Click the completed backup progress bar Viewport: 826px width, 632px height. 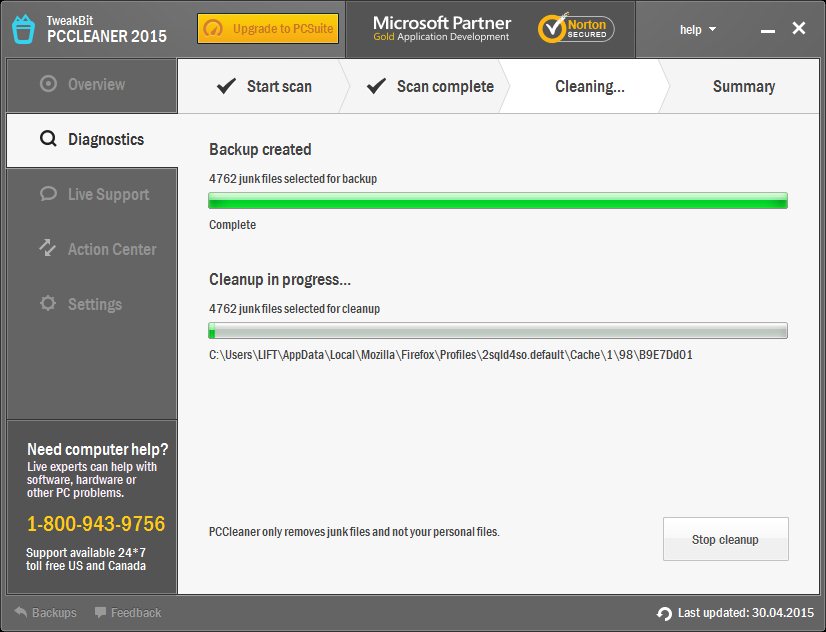[498, 201]
